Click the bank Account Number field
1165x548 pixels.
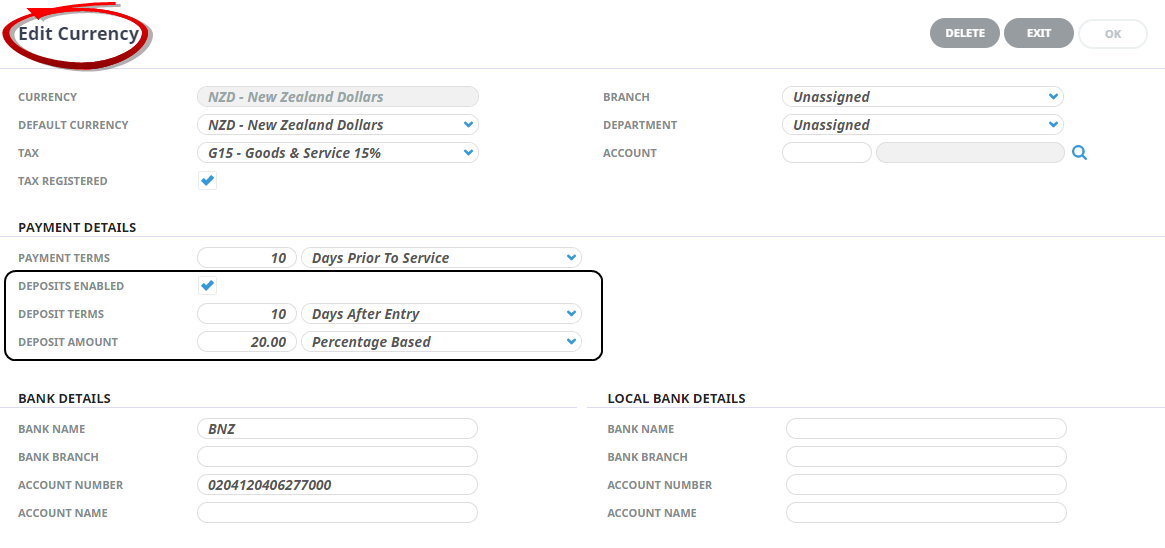[337, 485]
